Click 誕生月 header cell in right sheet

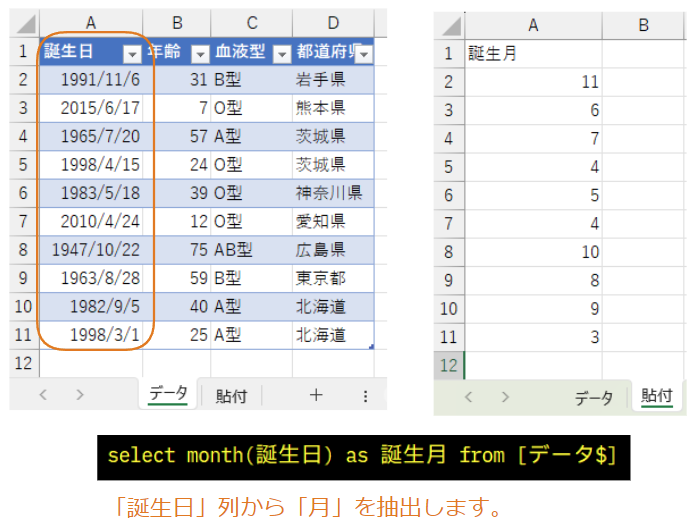click(533, 54)
